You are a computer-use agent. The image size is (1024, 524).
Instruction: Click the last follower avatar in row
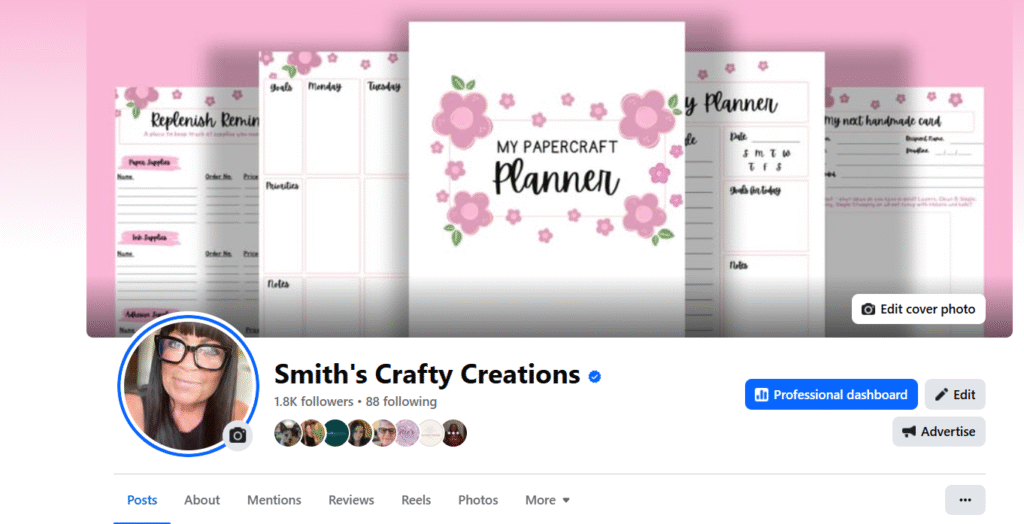[x=454, y=433]
